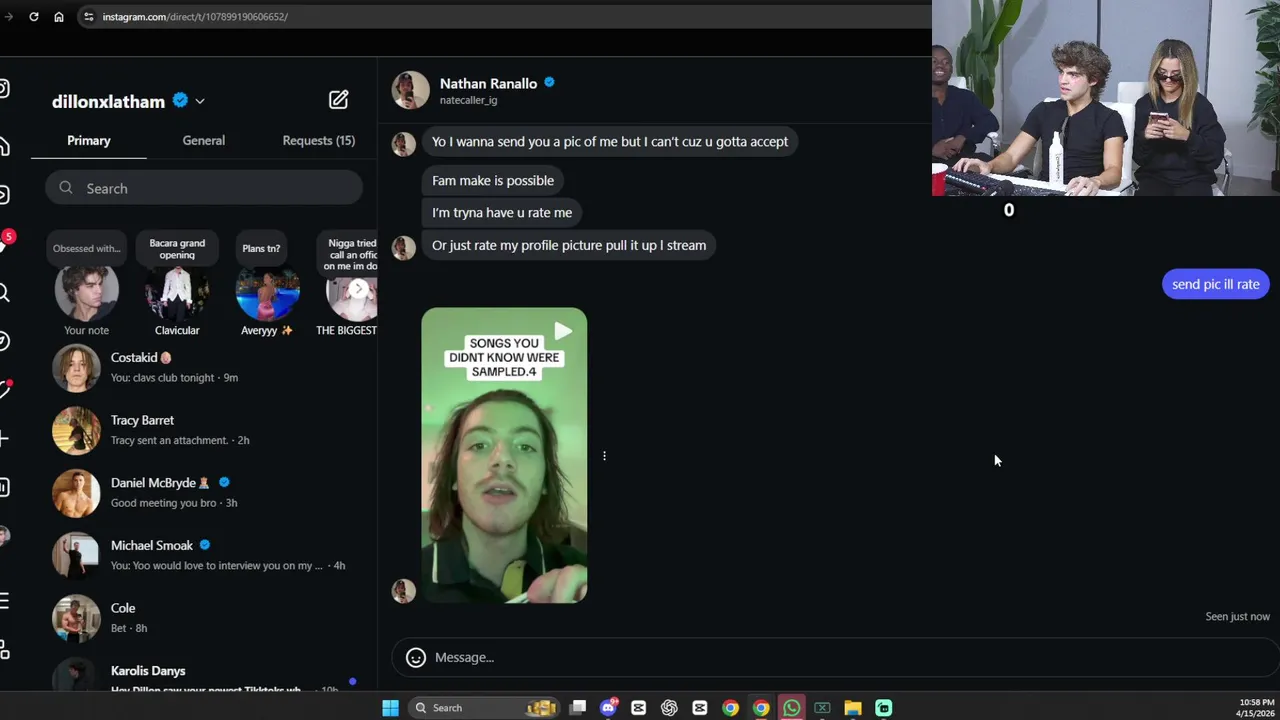Open the three-dot options beside the reel
The image size is (1280, 720).
pyautogui.click(x=604, y=456)
